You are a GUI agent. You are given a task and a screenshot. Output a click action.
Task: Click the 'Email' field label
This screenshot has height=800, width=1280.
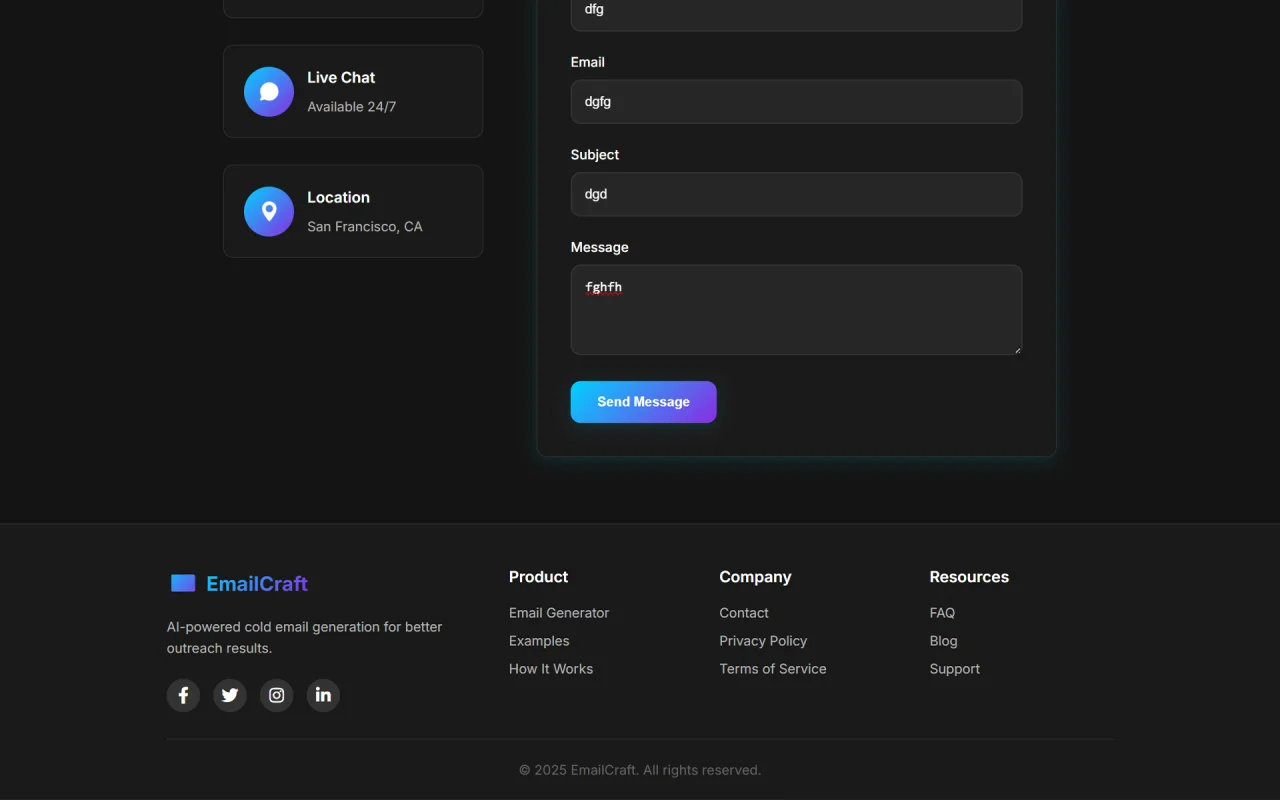(588, 62)
